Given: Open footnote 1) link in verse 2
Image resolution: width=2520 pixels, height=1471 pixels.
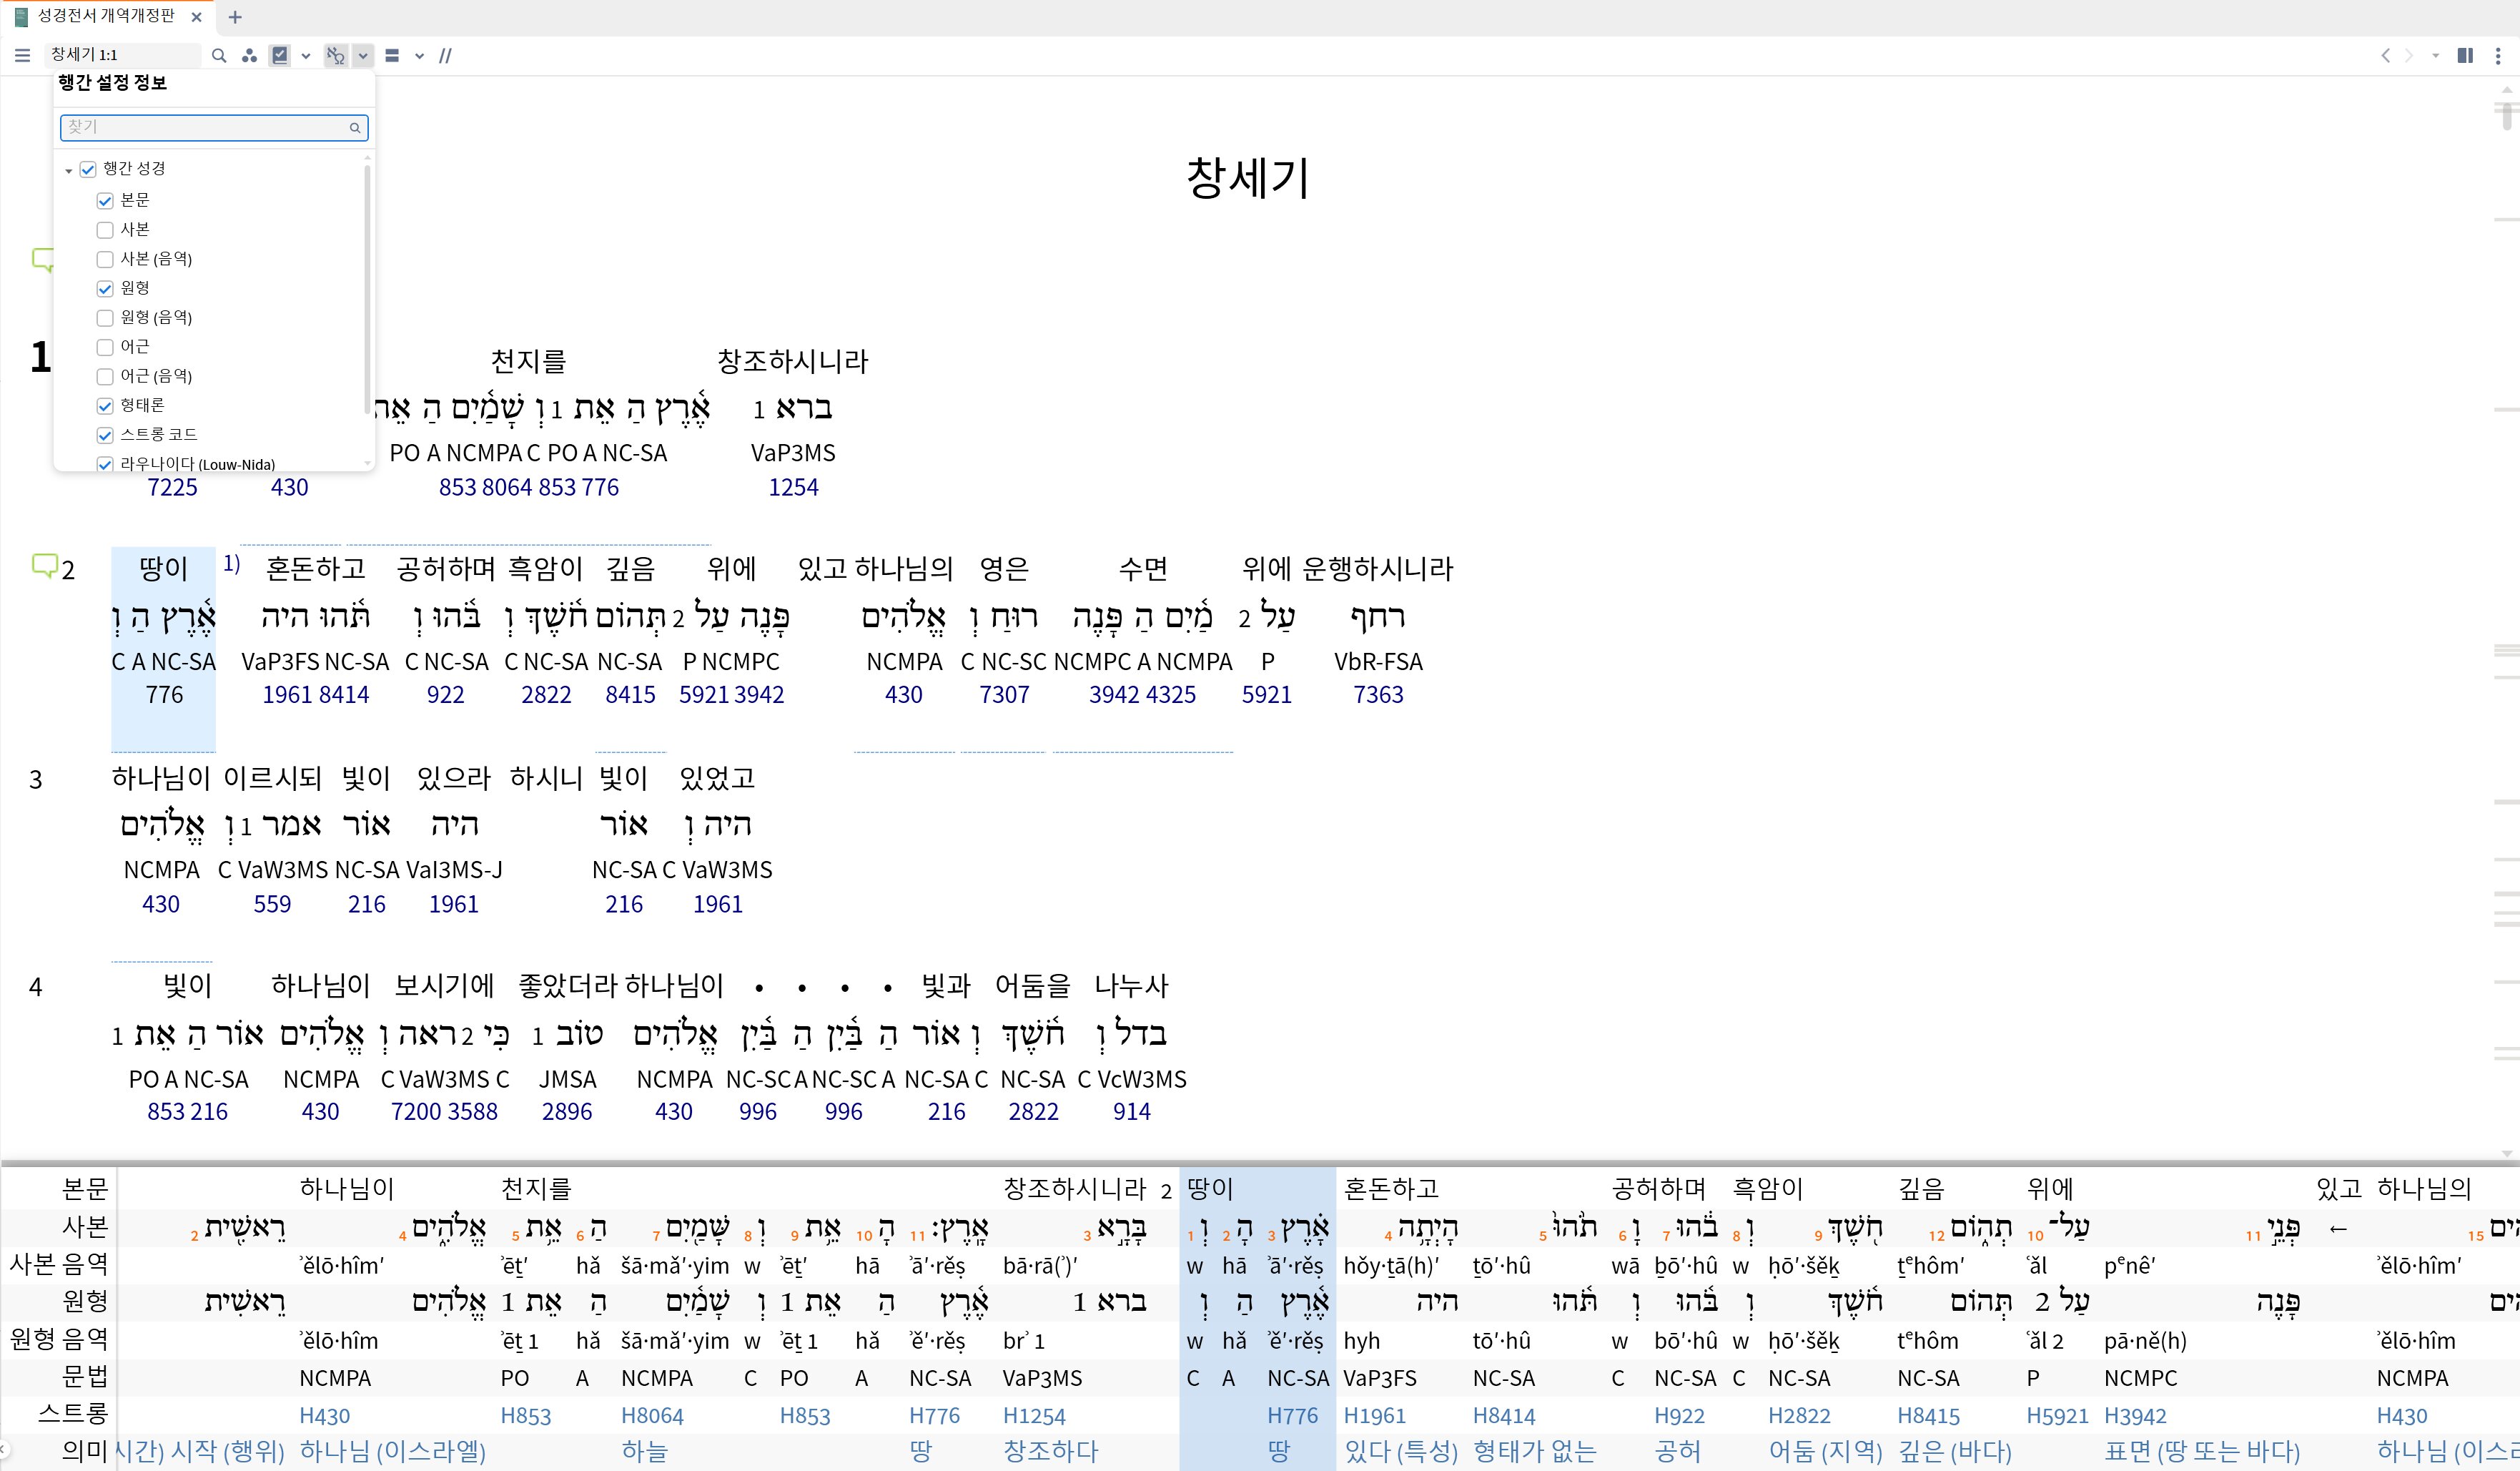Looking at the screenshot, I should pos(232,564).
